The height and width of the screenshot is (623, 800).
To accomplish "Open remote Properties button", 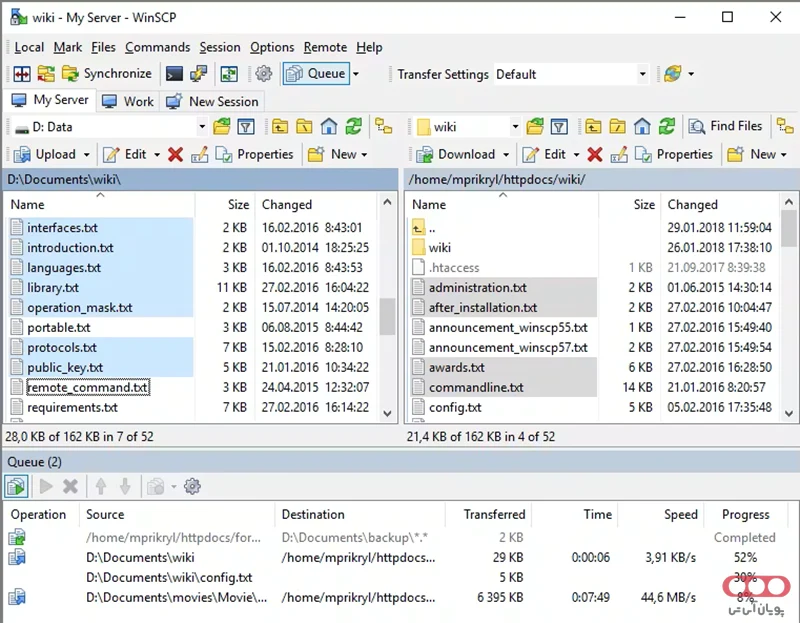I will pos(674,154).
